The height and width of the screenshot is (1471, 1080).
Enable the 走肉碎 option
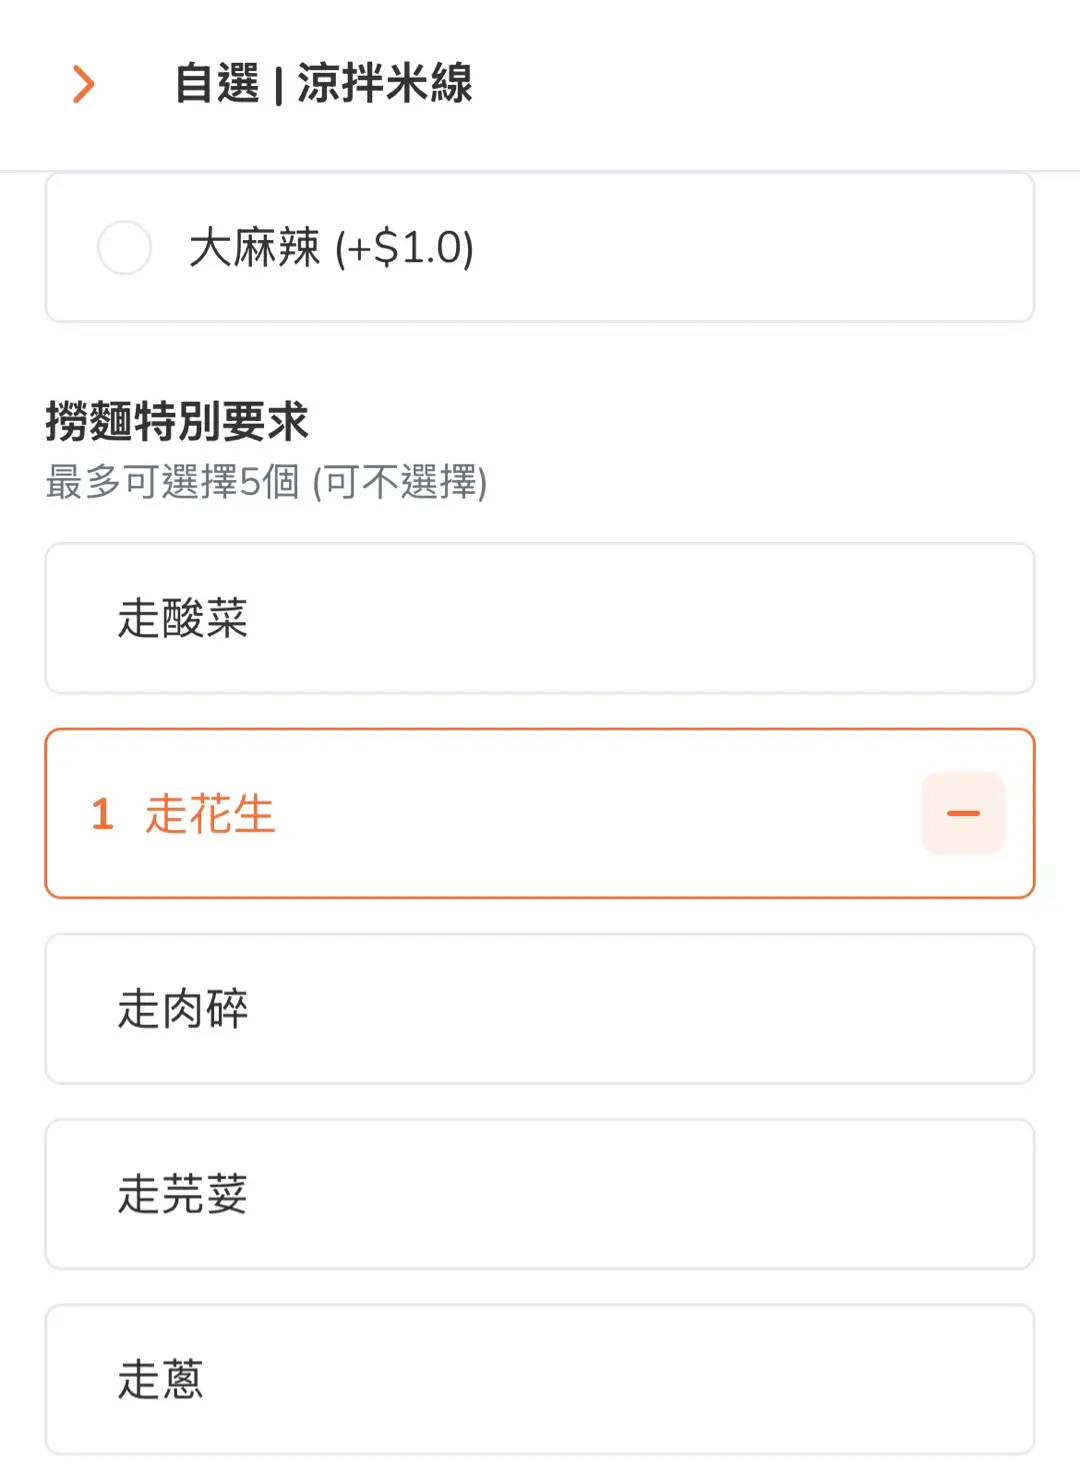point(182,1008)
